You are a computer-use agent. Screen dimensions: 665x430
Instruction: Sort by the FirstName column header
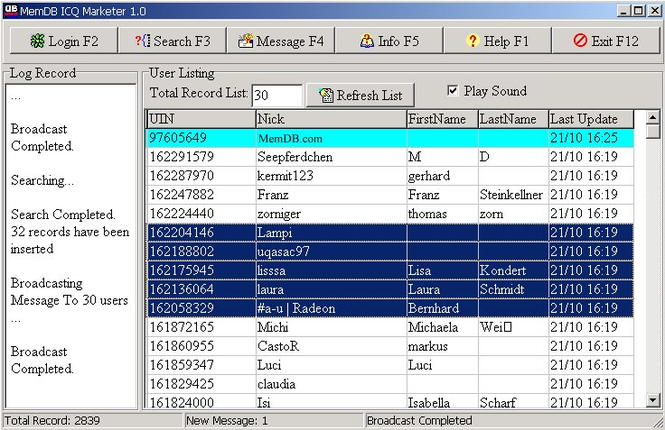coord(442,119)
